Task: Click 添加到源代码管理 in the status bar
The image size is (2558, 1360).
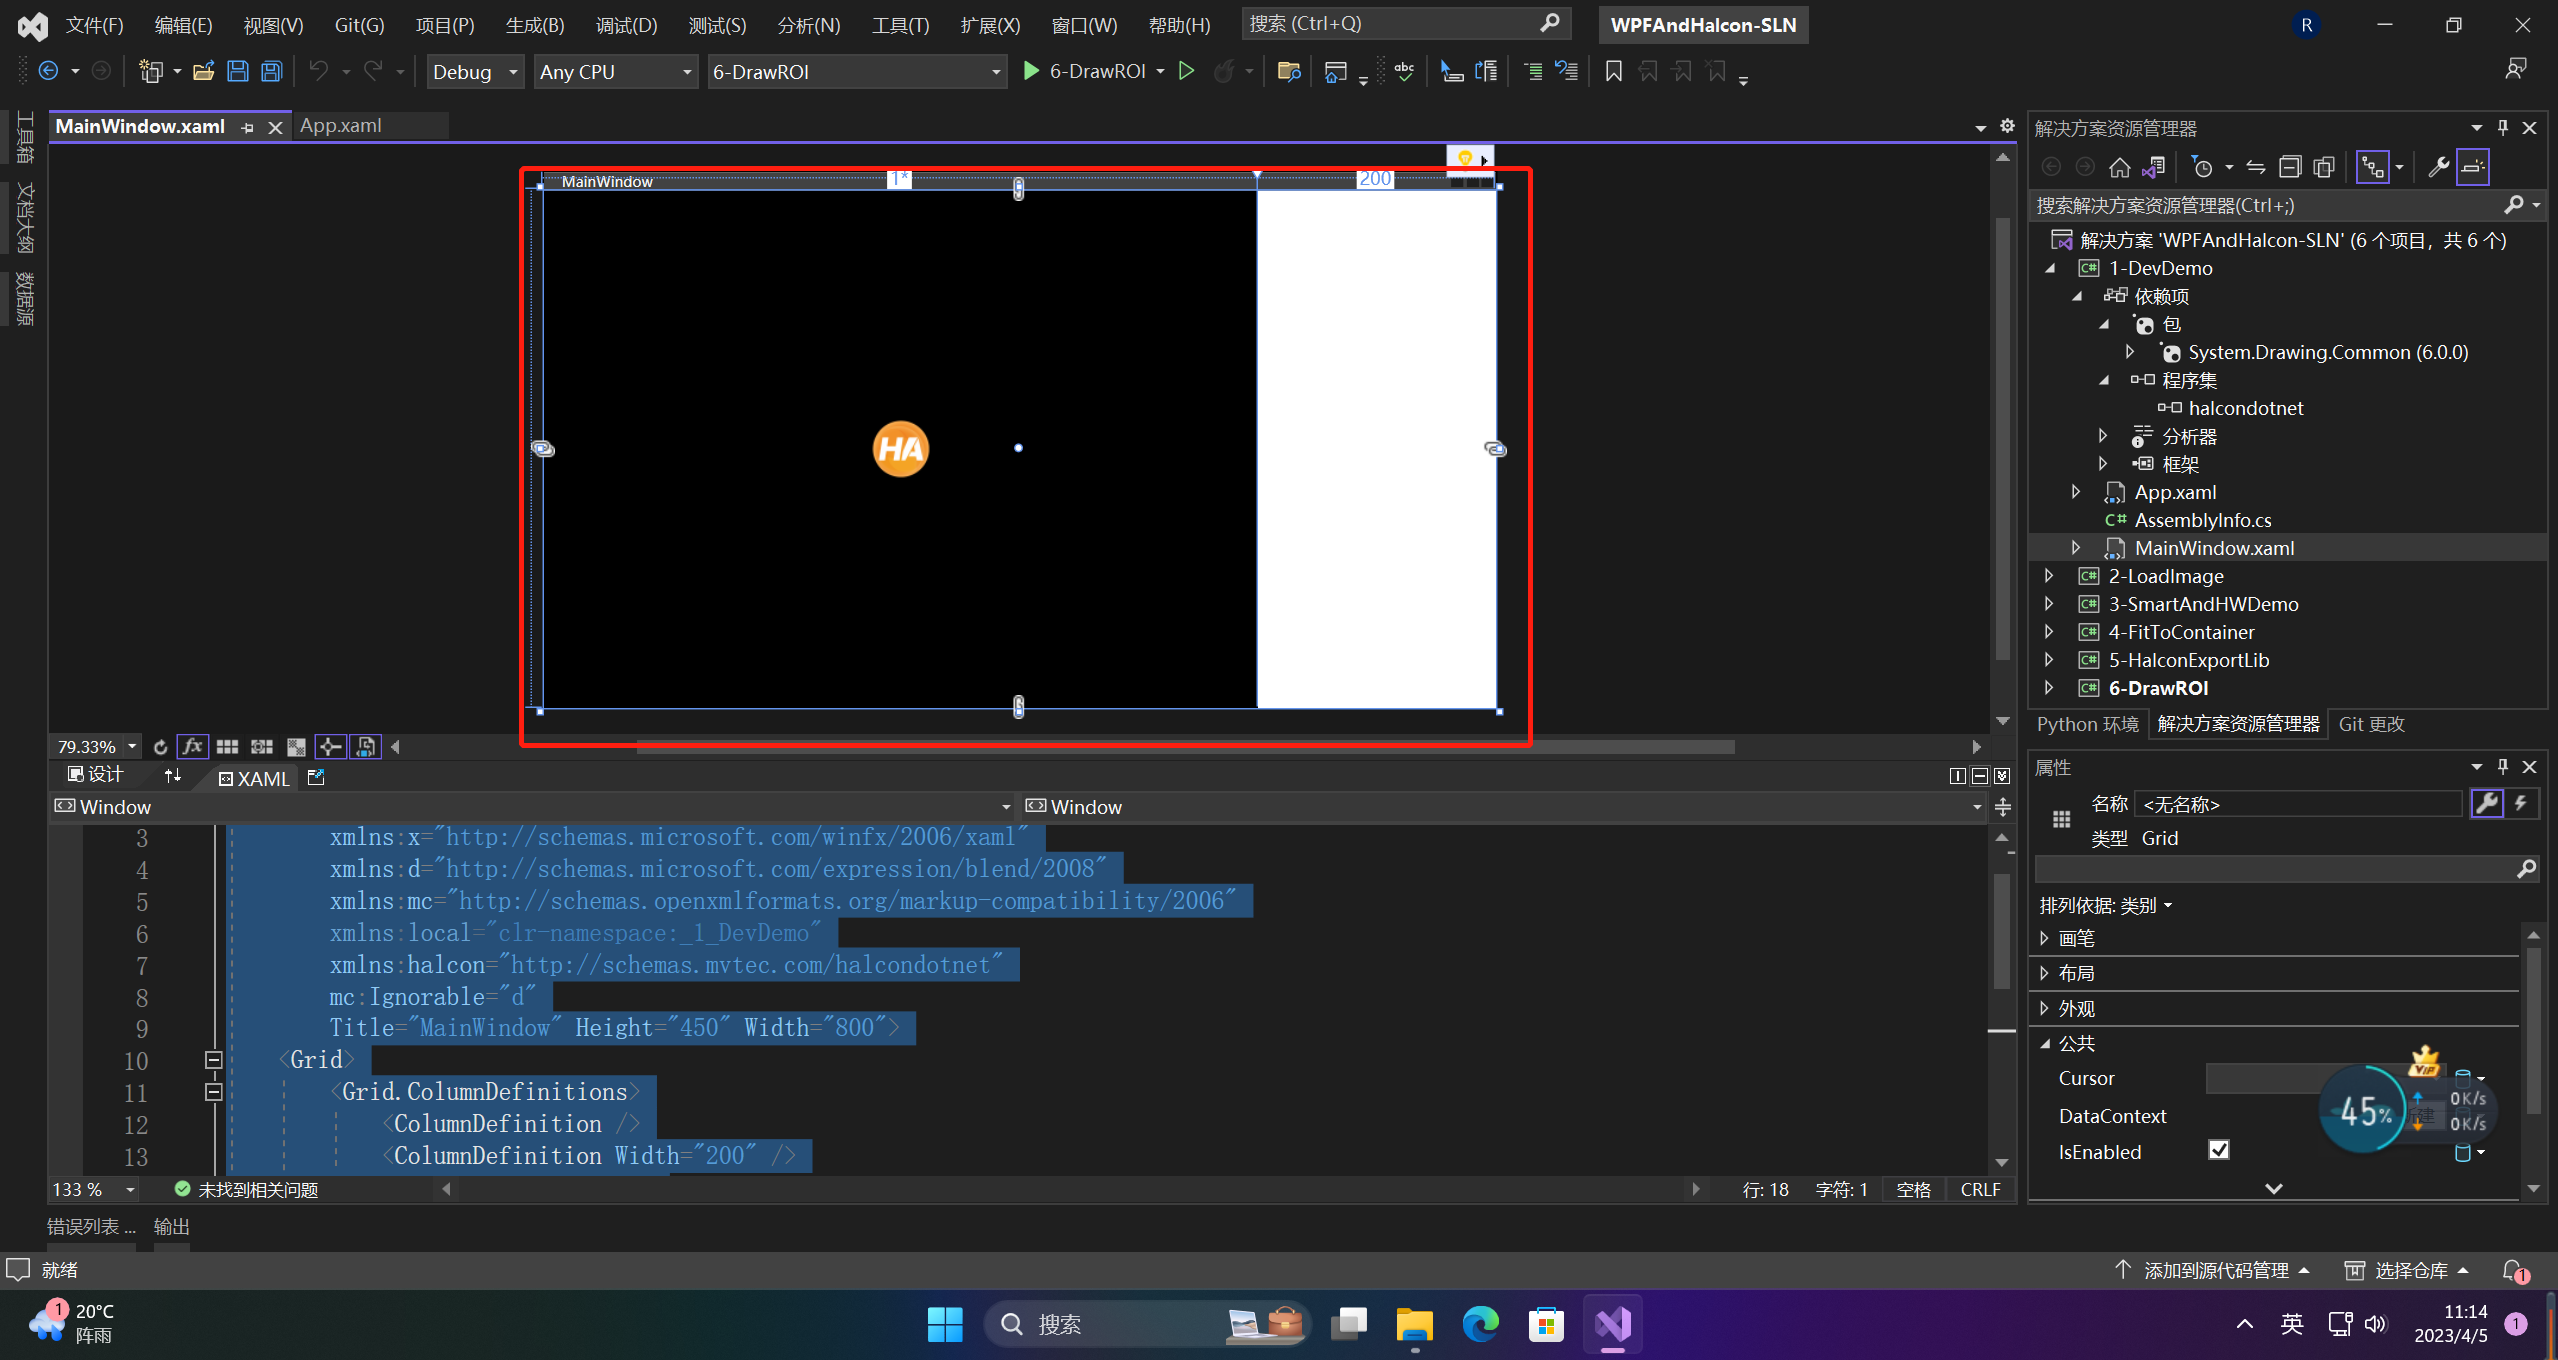Action: point(2216,1270)
